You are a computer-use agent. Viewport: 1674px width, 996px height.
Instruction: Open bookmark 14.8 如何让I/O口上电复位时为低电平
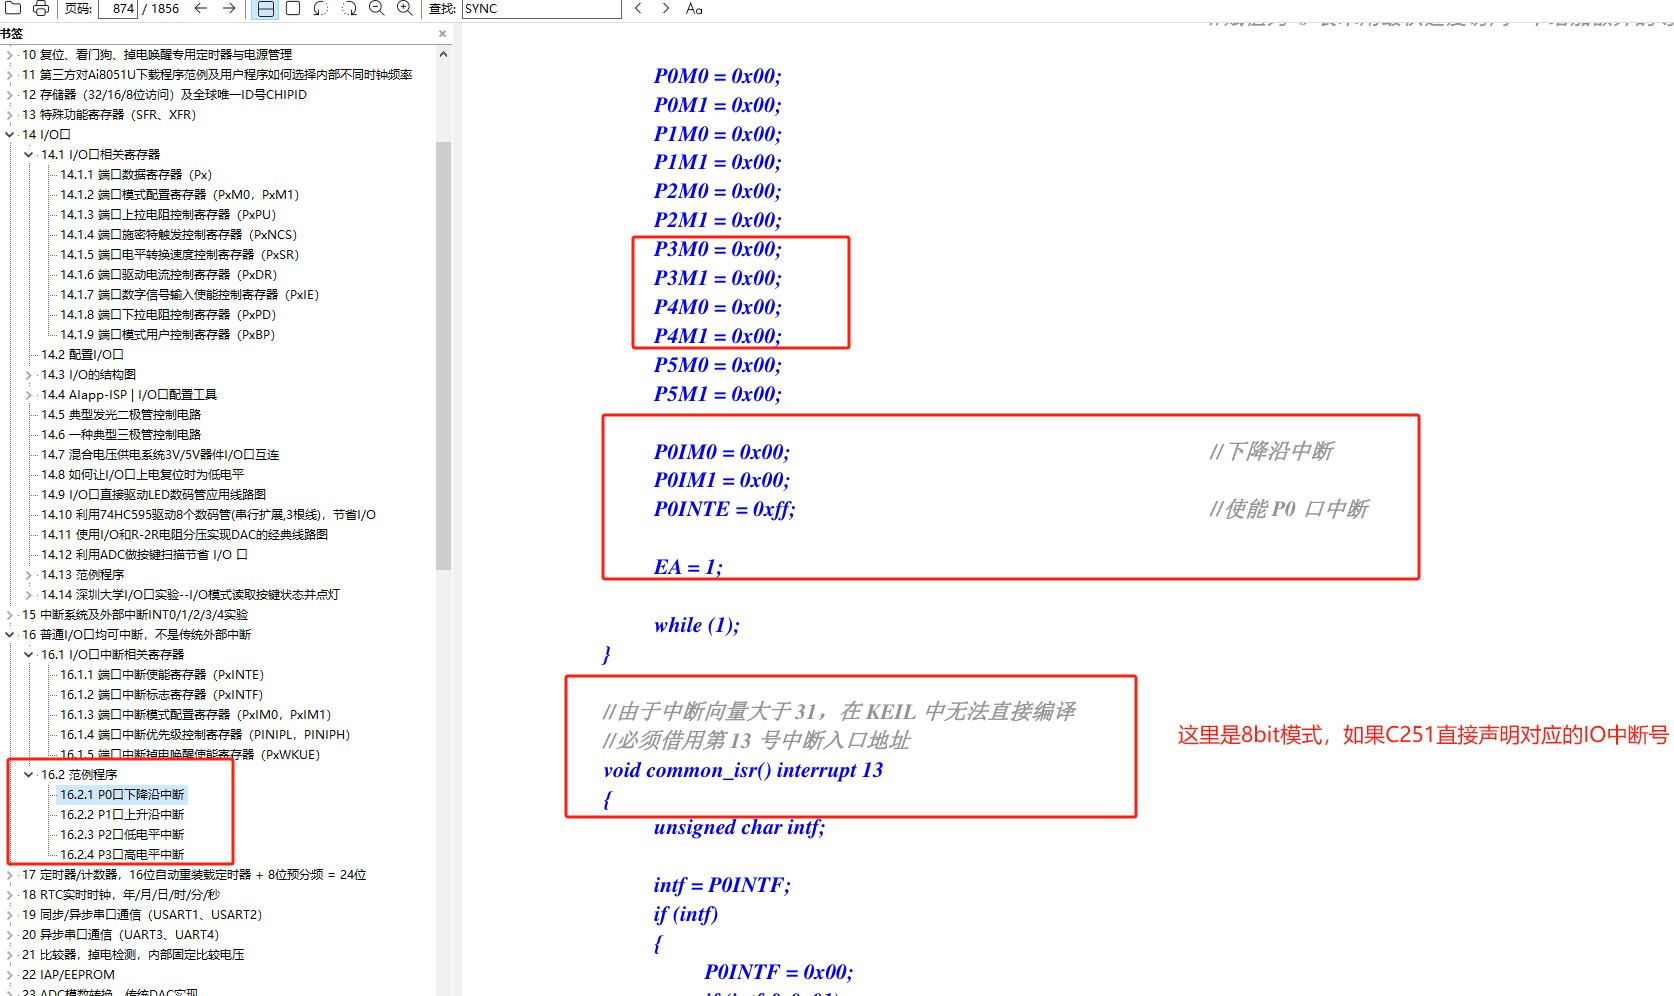click(143, 475)
